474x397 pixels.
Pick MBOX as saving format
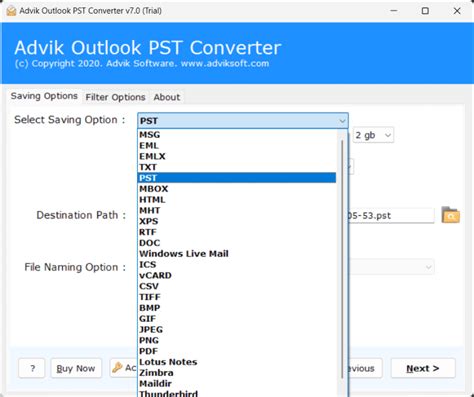click(x=237, y=189)
